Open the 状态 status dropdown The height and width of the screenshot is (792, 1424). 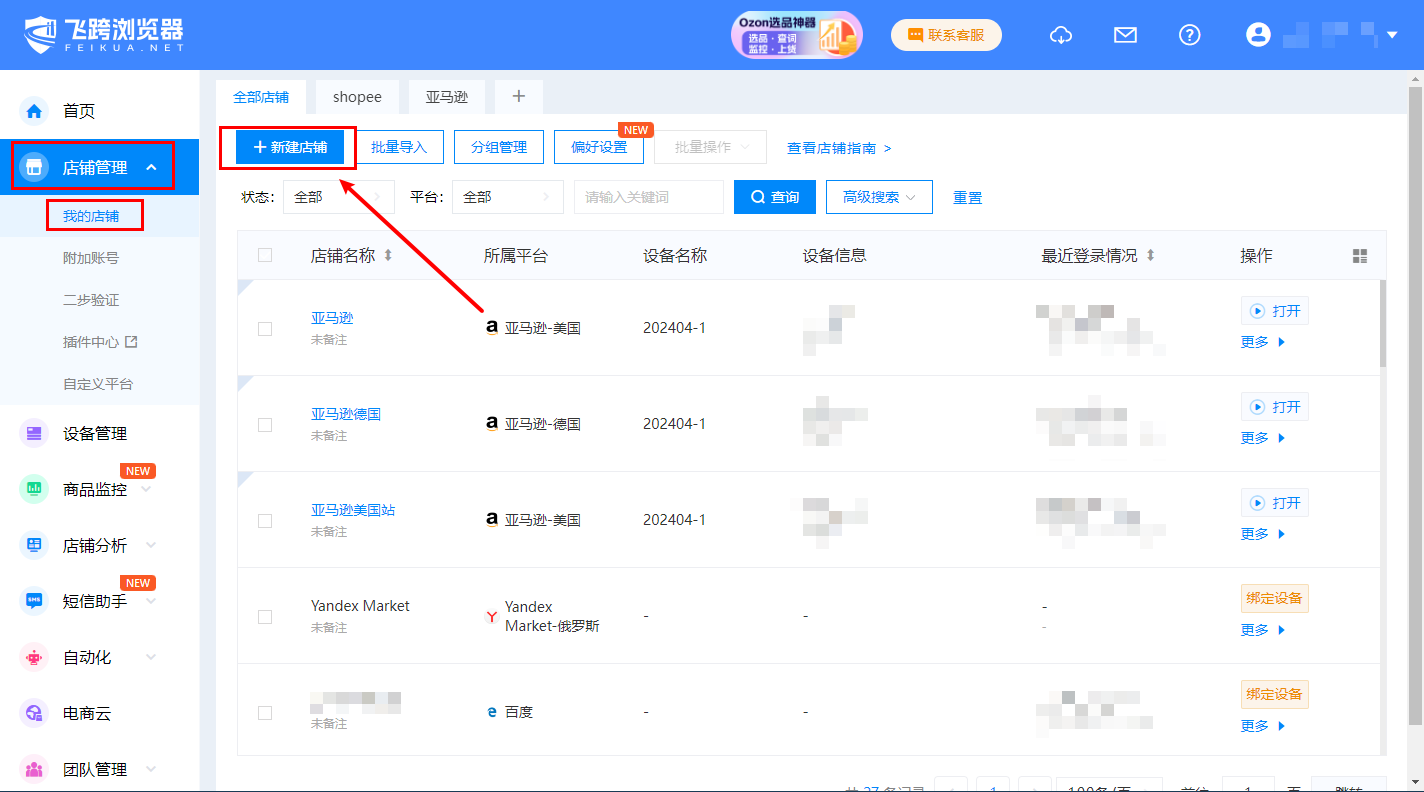coord(338,197)
